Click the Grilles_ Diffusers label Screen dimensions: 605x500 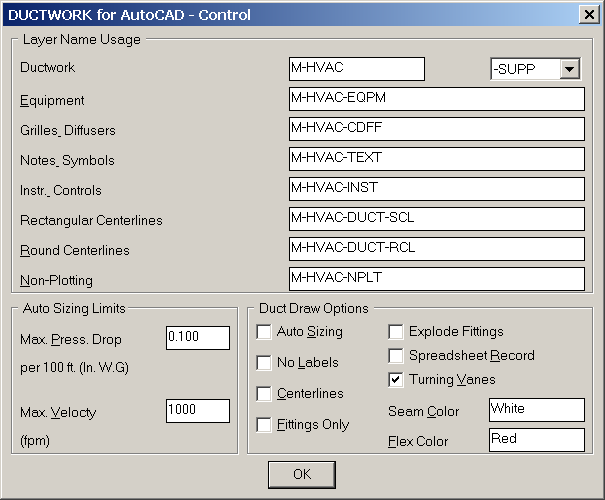tap(68, 130)
